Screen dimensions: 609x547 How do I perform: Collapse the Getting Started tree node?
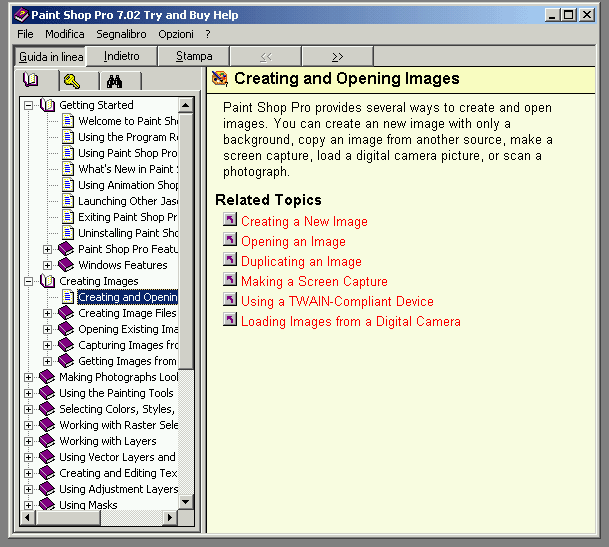click(28, 105)
